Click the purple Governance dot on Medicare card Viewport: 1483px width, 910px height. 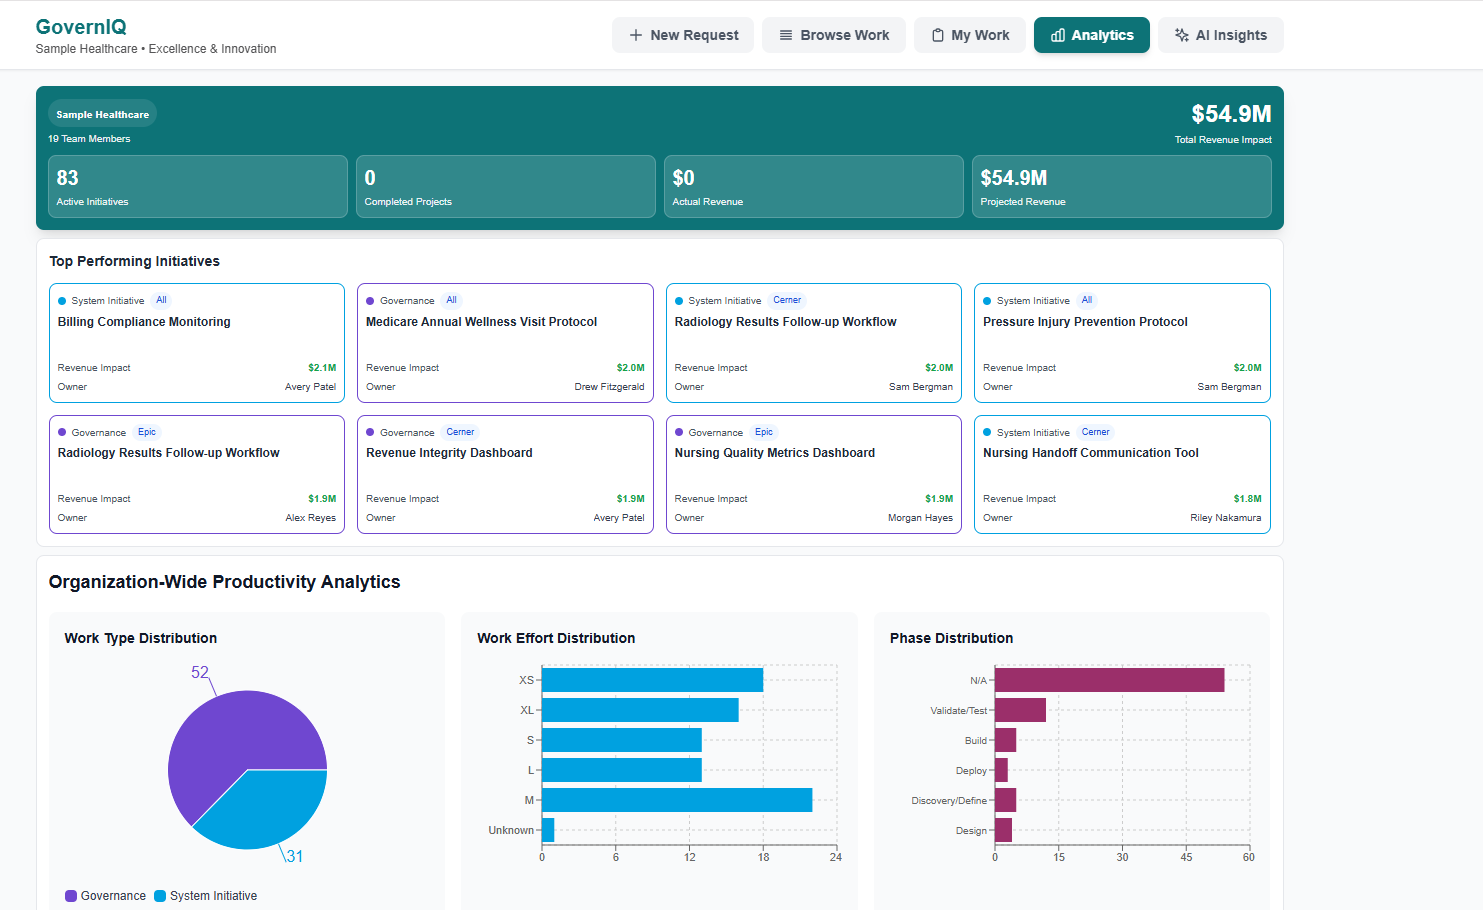(x=371, y=300)
